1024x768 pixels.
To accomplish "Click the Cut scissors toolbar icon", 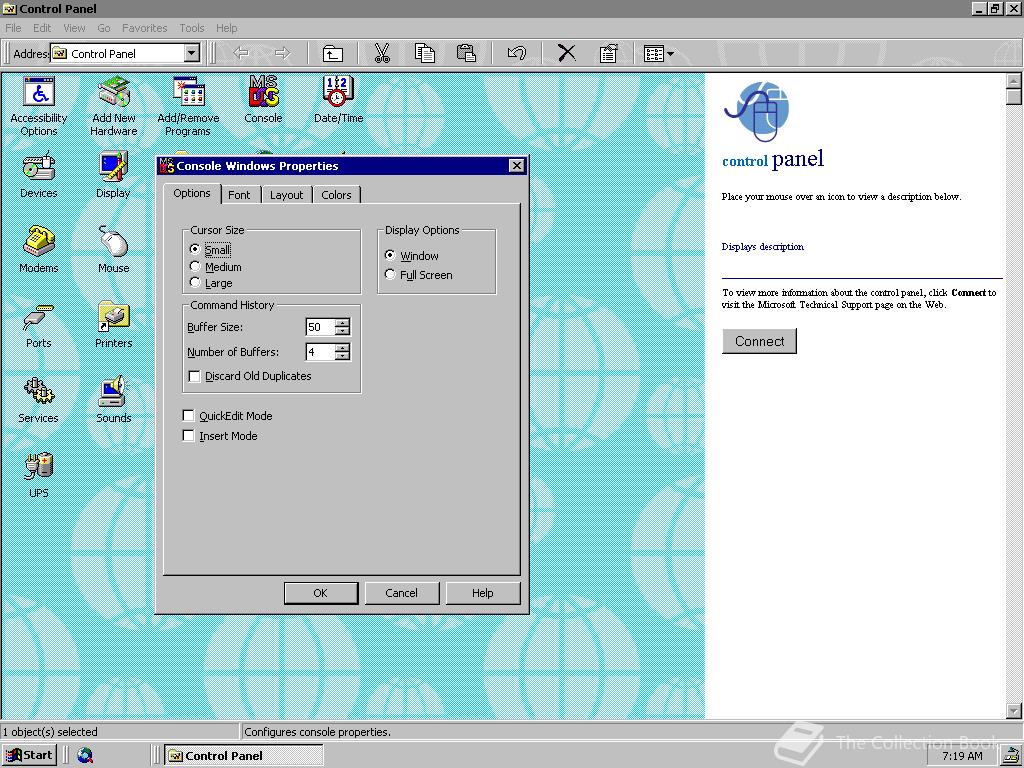I will coord(382,53).
